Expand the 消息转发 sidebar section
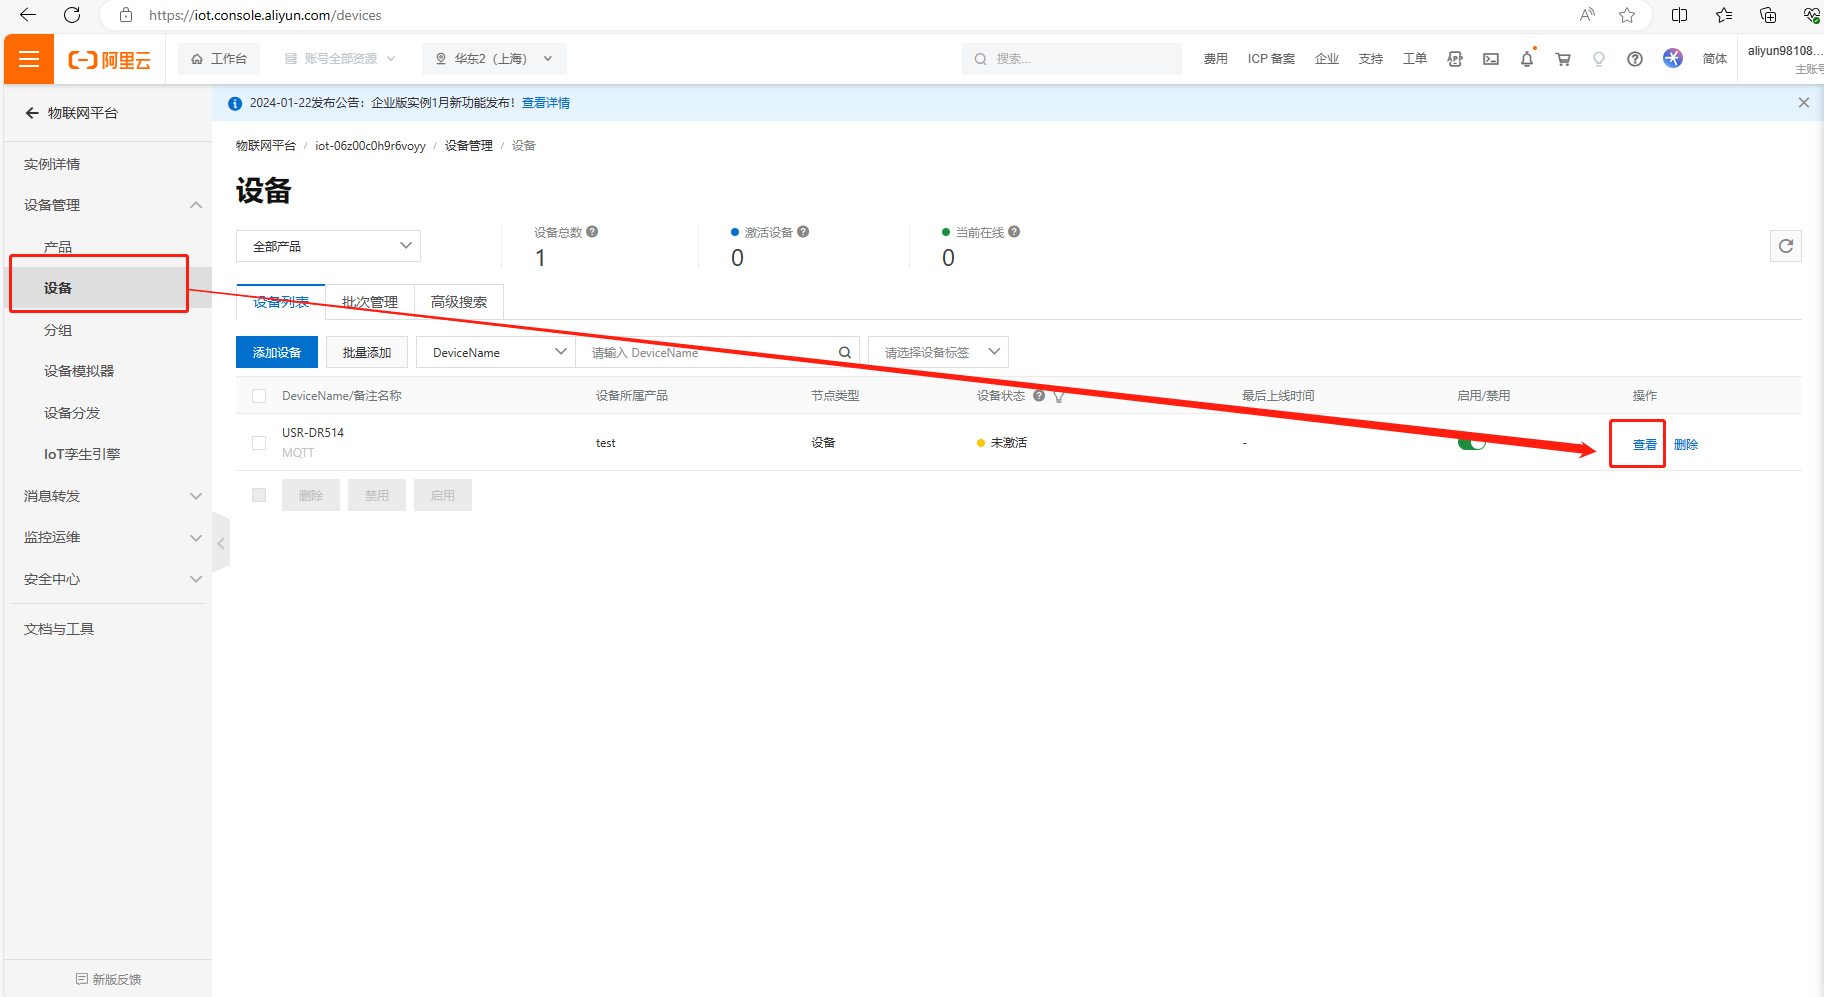Image resolution: width=1824 pixels, height=997 pixels. tap(196, 496)
